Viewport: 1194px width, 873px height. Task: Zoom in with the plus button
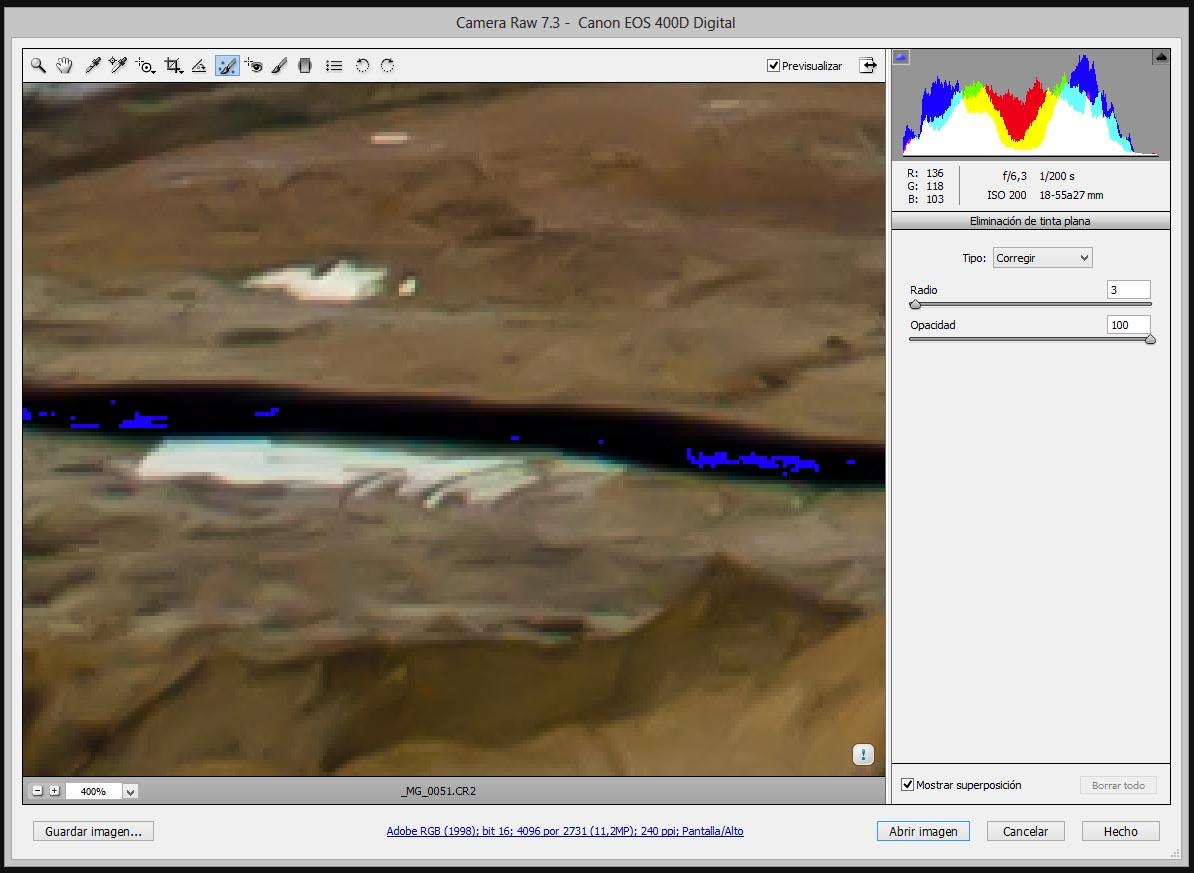[x=54, y=791]
